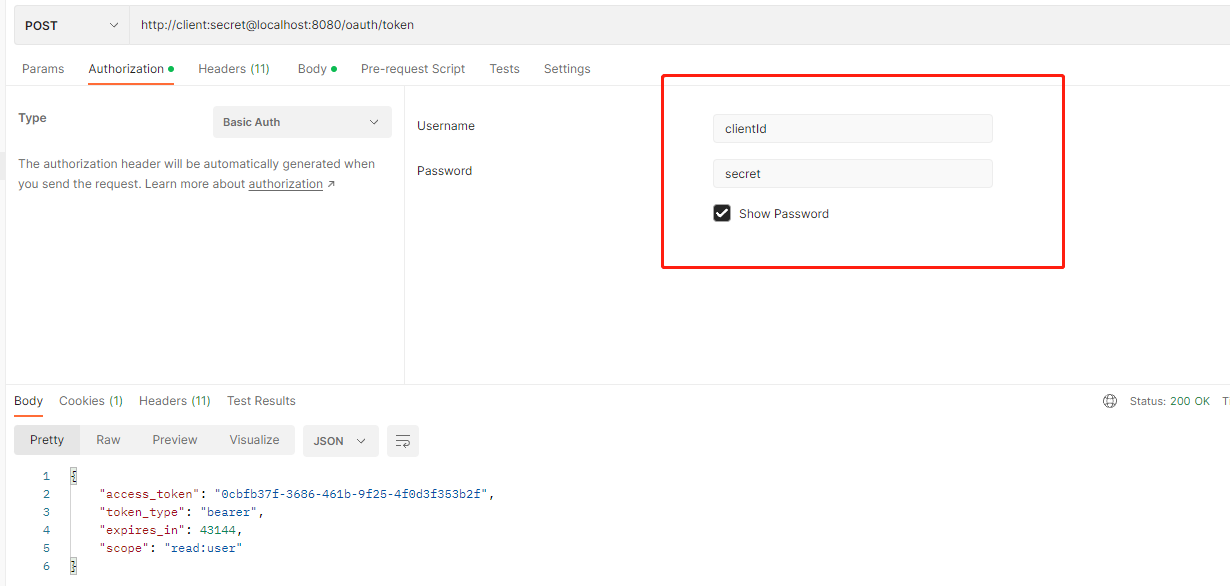Open the POST method dropdown
Viewport: 1230px width, 586px height.
coord(71,25)
